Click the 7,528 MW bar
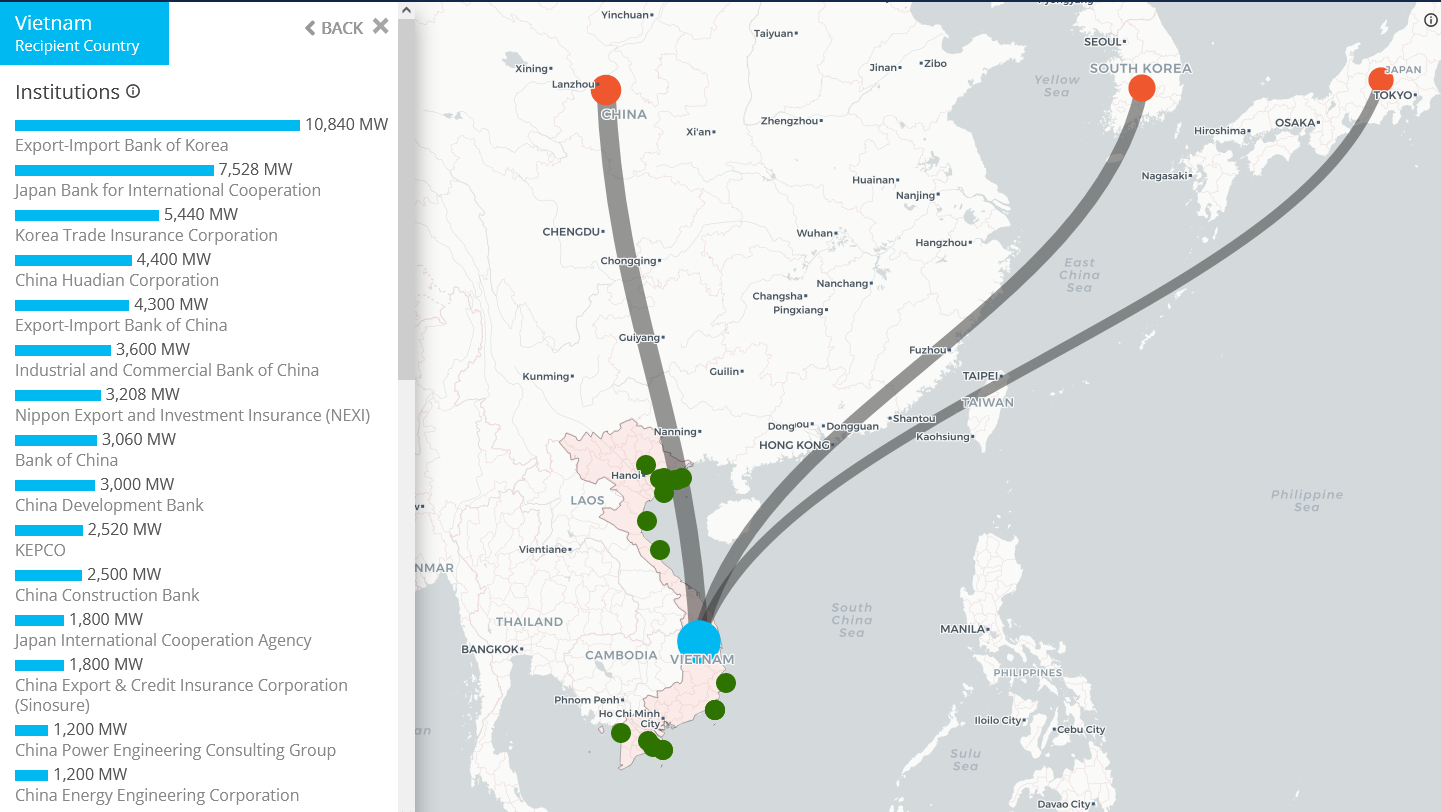This screenshot has width=1441, height=812. pyautogui.click(x=114, y=170)
